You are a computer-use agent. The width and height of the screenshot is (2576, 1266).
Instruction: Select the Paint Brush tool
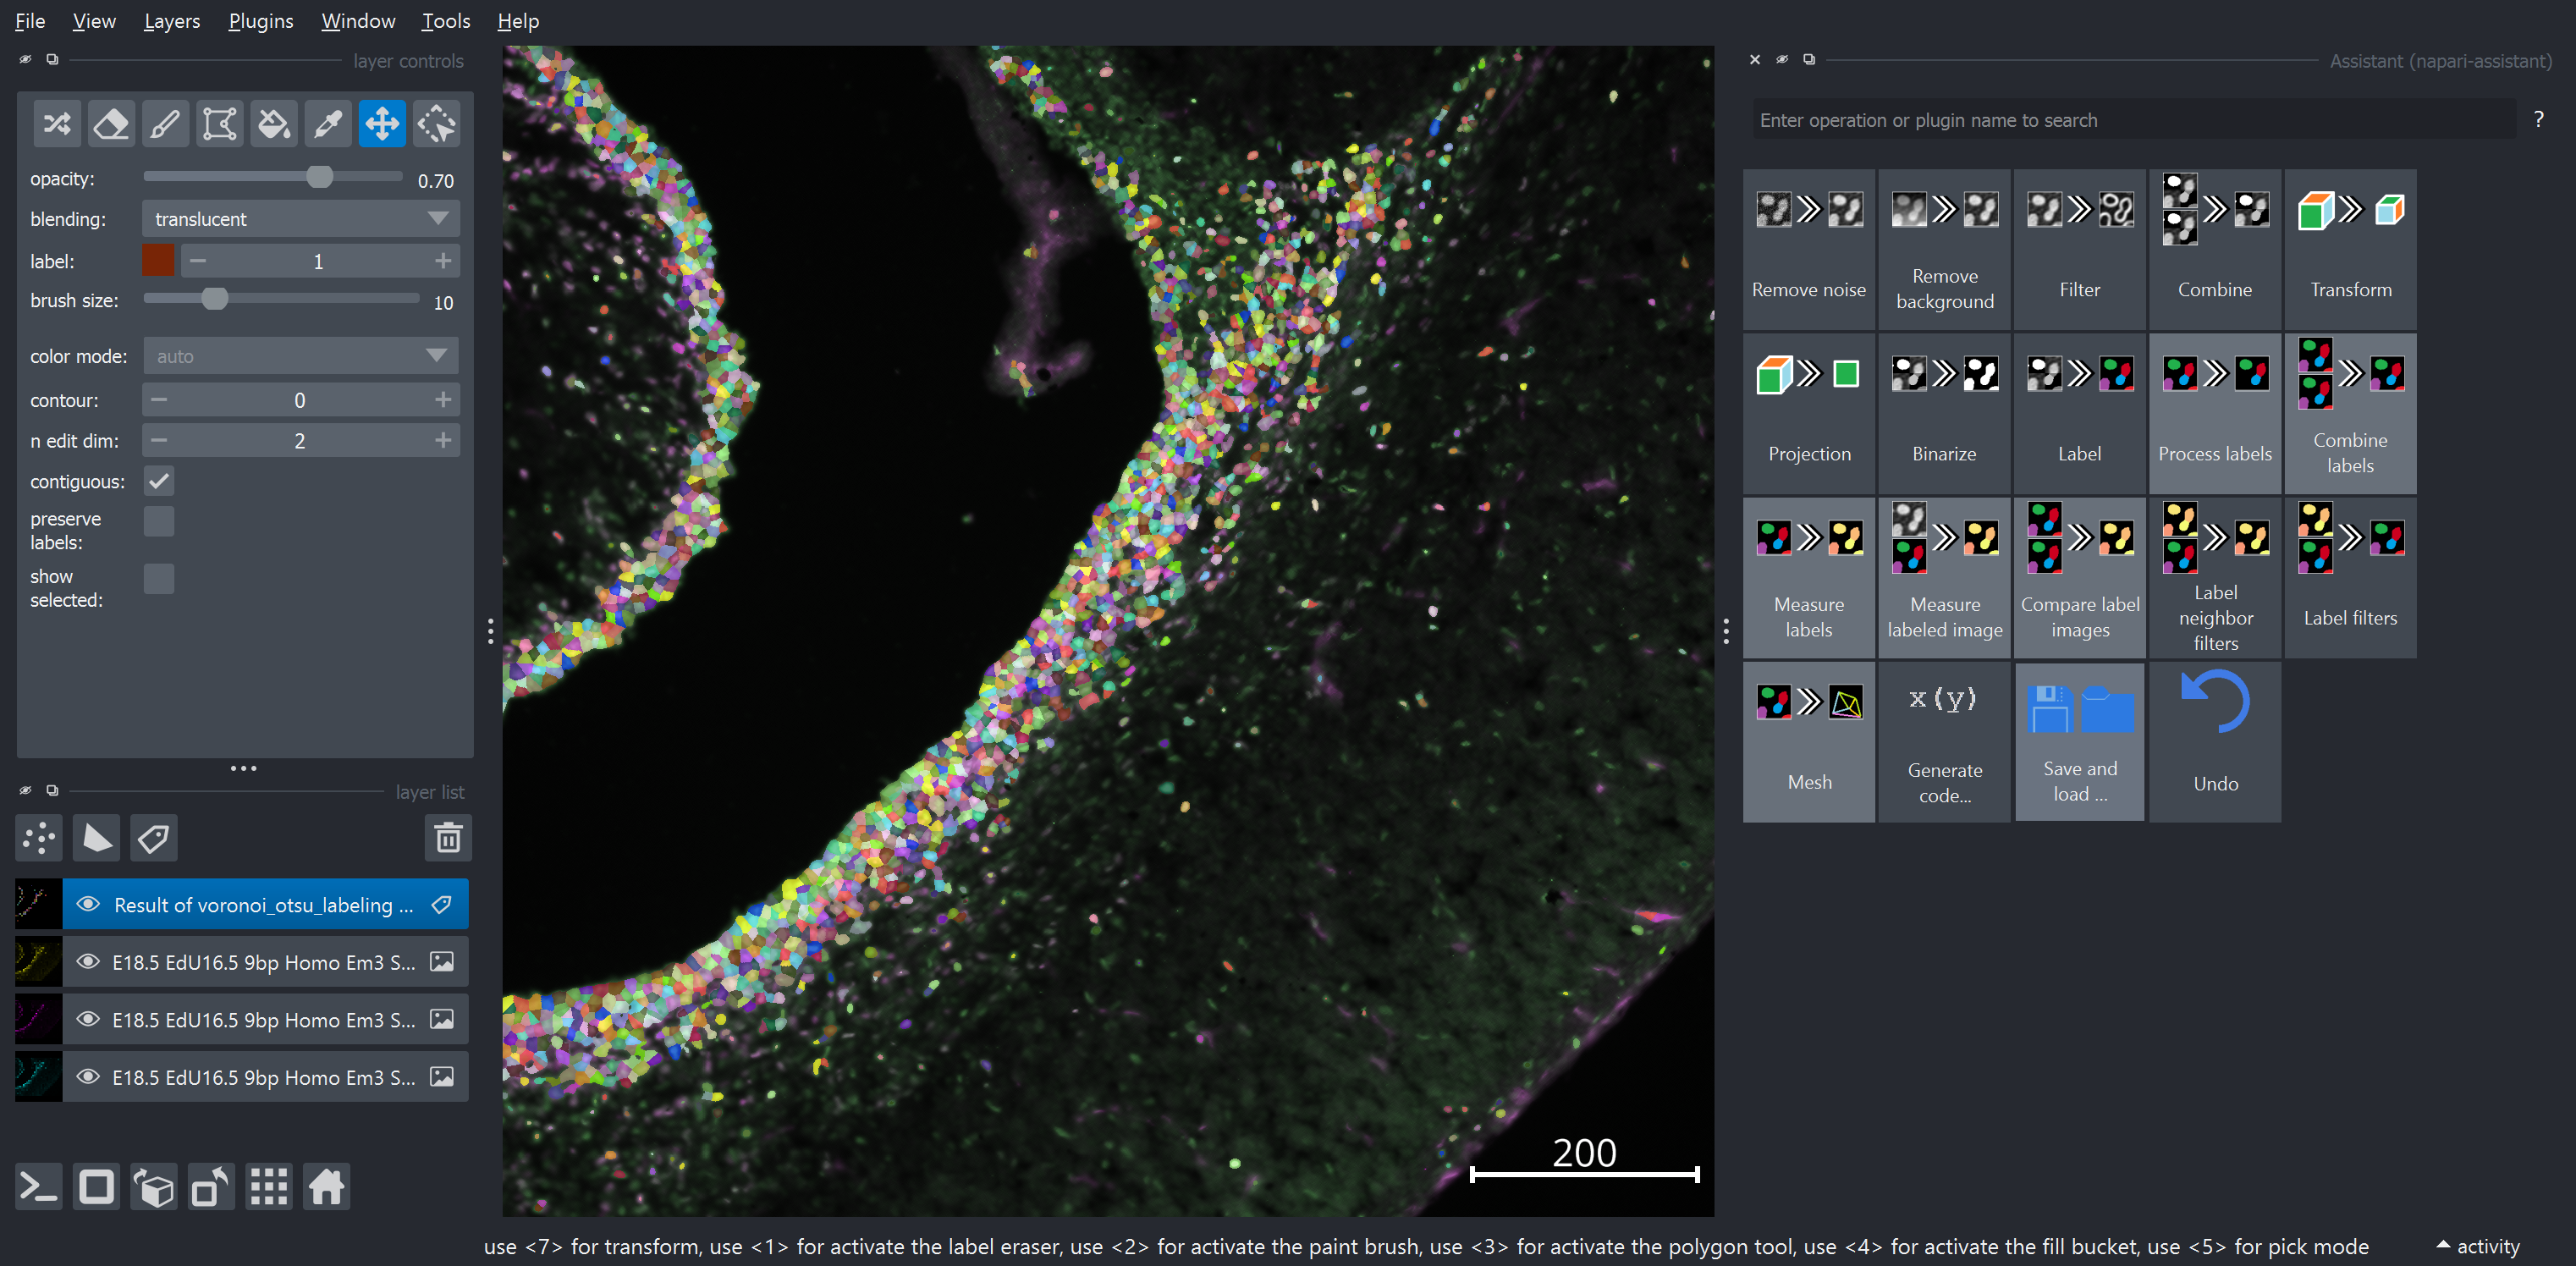click(x=162, y=124)
